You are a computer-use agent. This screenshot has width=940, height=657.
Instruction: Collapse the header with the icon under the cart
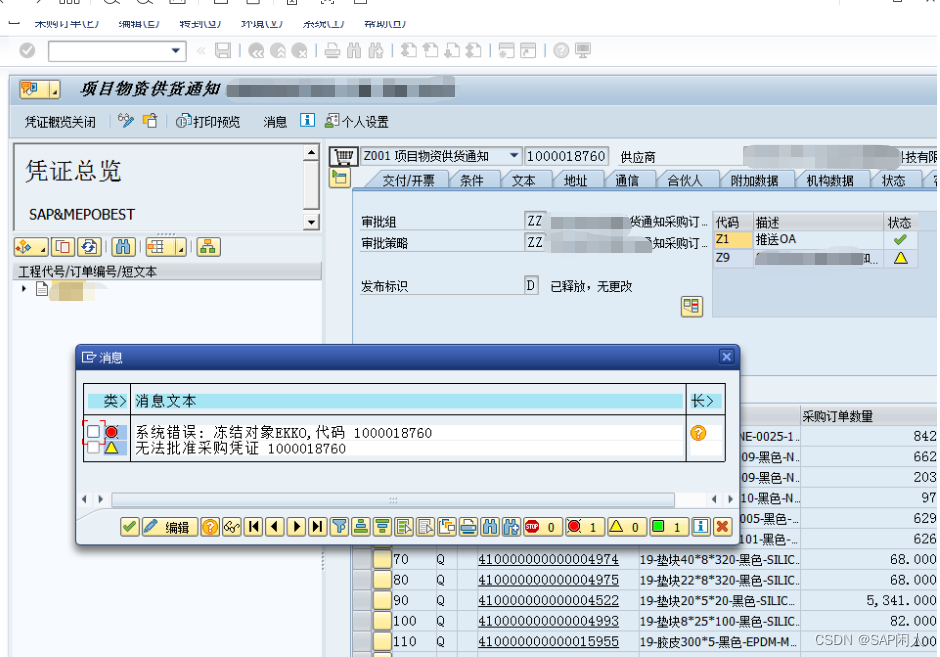(x=339, y=178)
